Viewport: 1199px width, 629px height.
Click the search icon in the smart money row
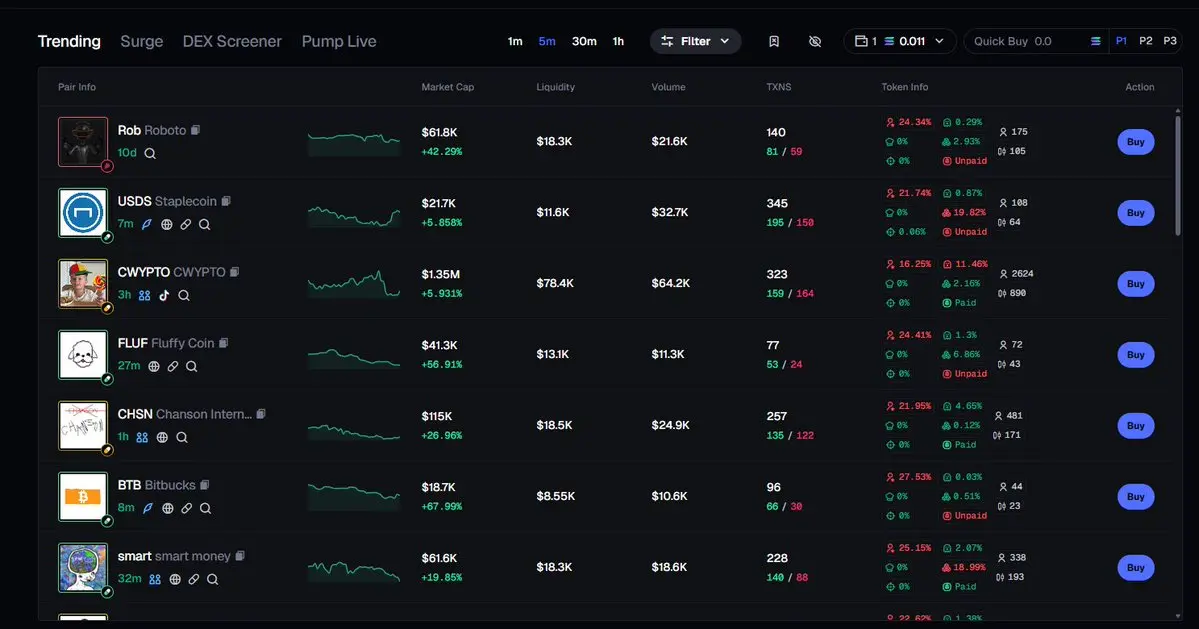[213, 579]
